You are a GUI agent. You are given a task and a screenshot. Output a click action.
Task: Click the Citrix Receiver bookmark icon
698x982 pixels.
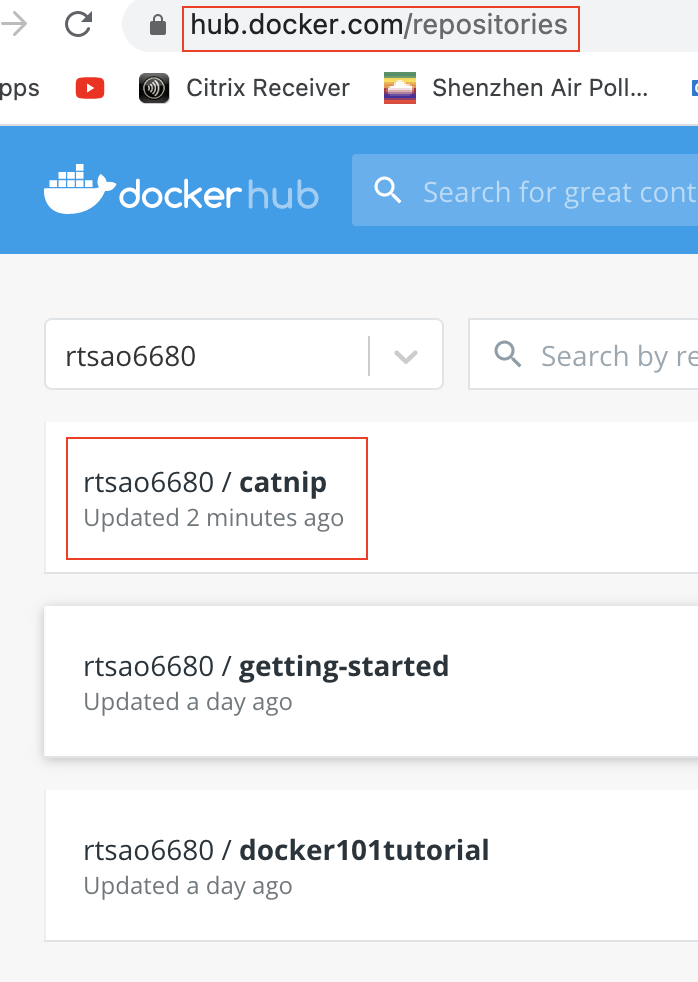[x=154, y=88]
